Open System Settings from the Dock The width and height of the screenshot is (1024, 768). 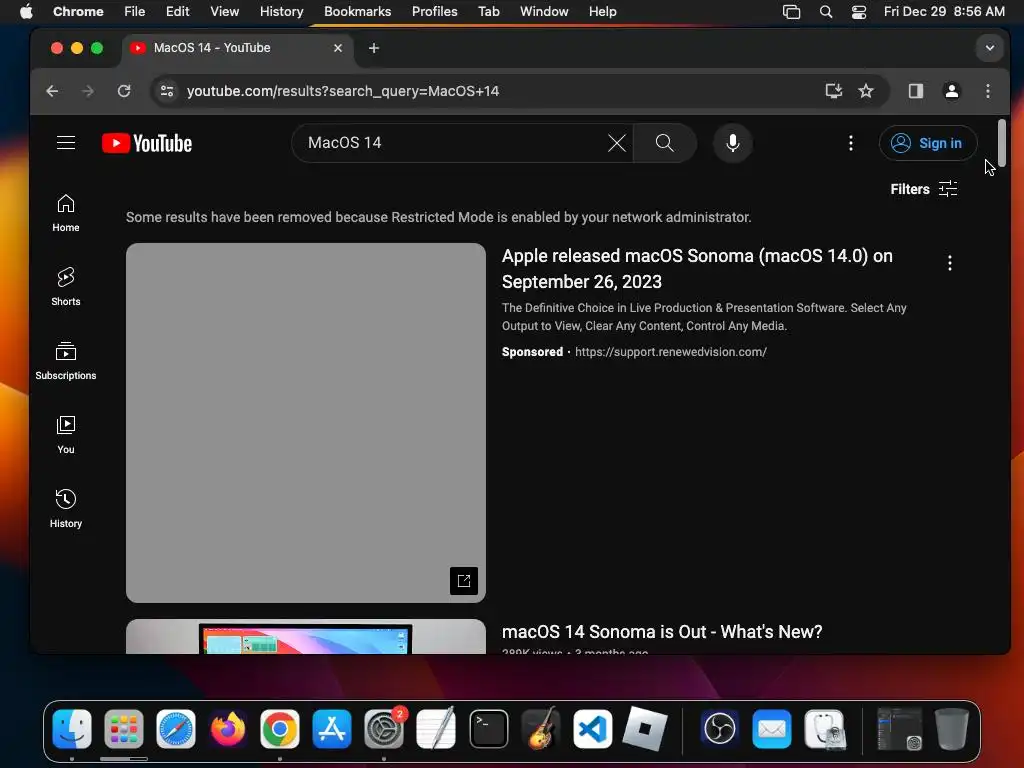click(x=384, y=729)
